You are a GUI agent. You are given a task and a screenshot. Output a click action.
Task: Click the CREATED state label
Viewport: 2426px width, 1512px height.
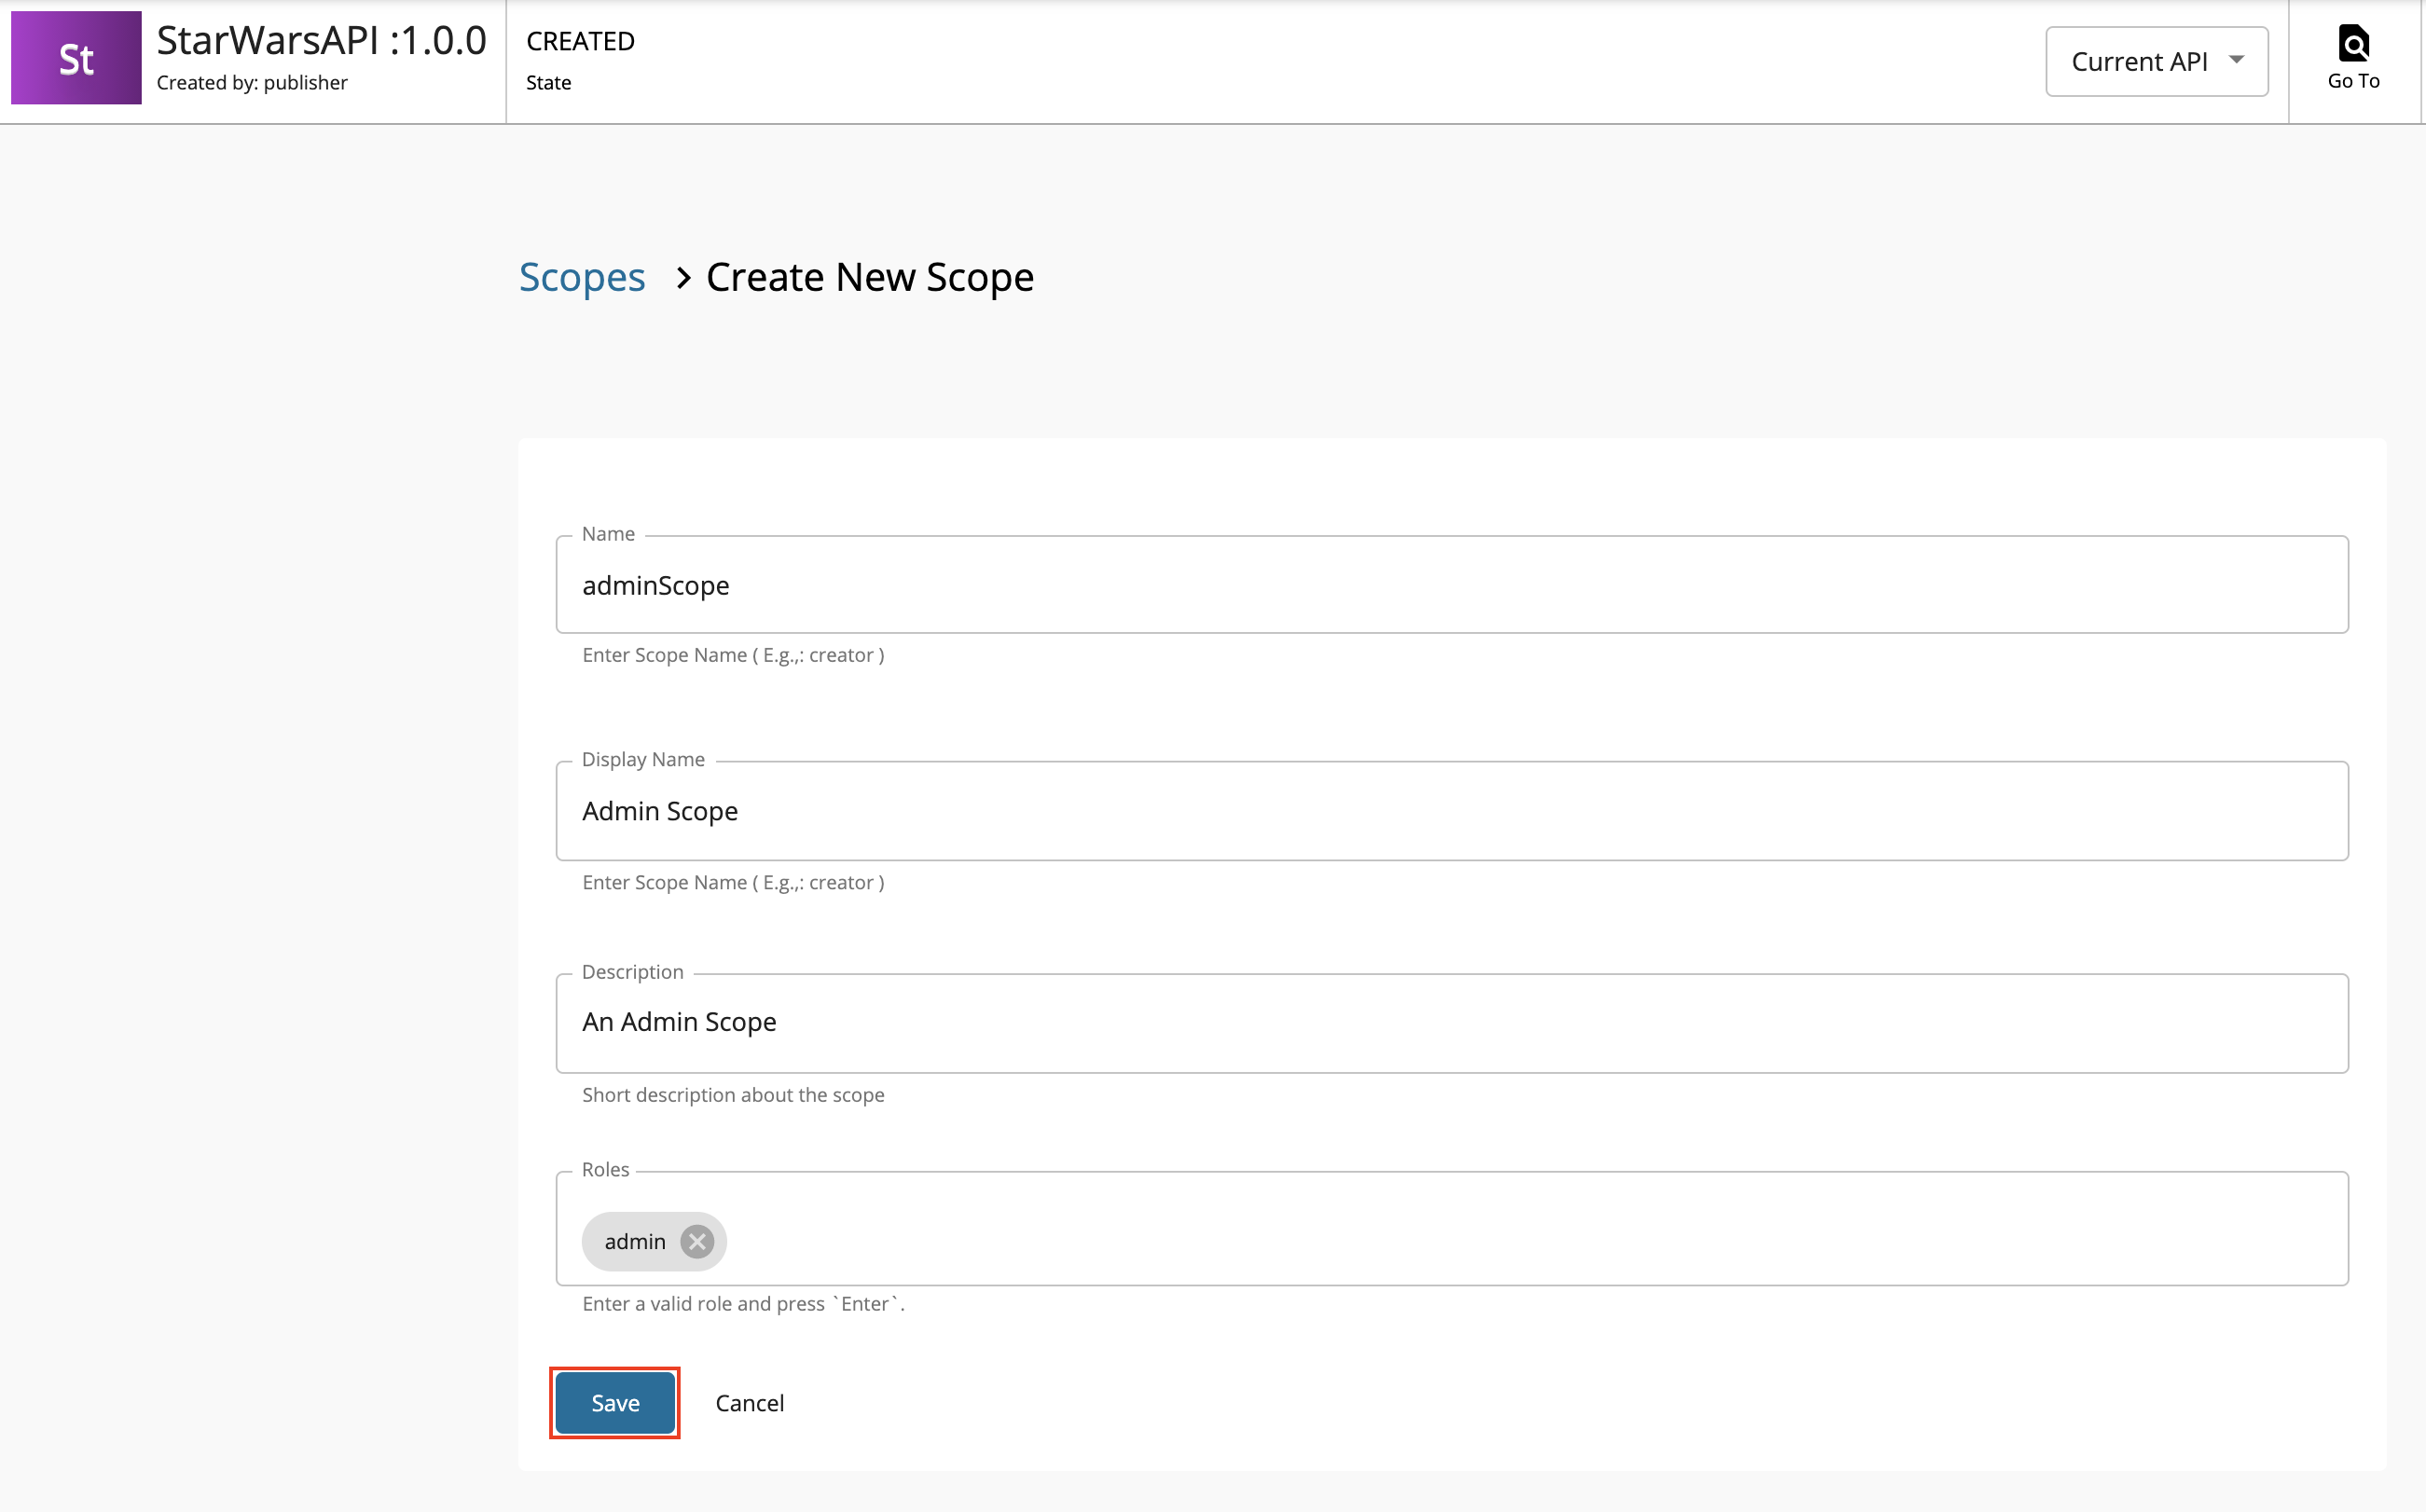click(580, 41)
